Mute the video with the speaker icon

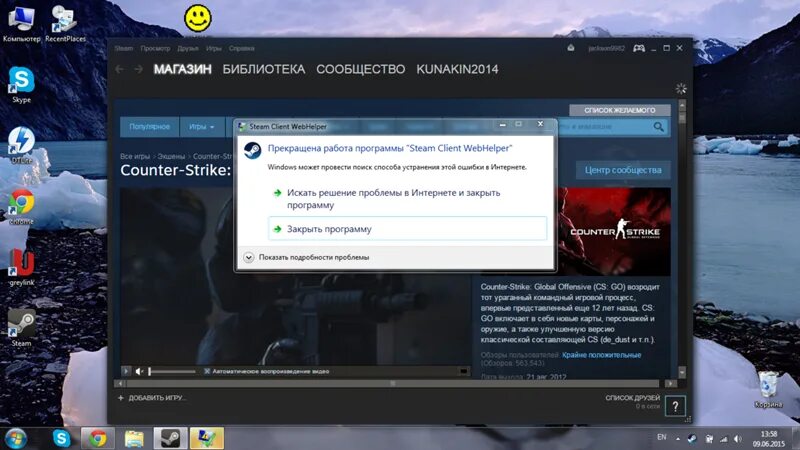click(139, 371)
